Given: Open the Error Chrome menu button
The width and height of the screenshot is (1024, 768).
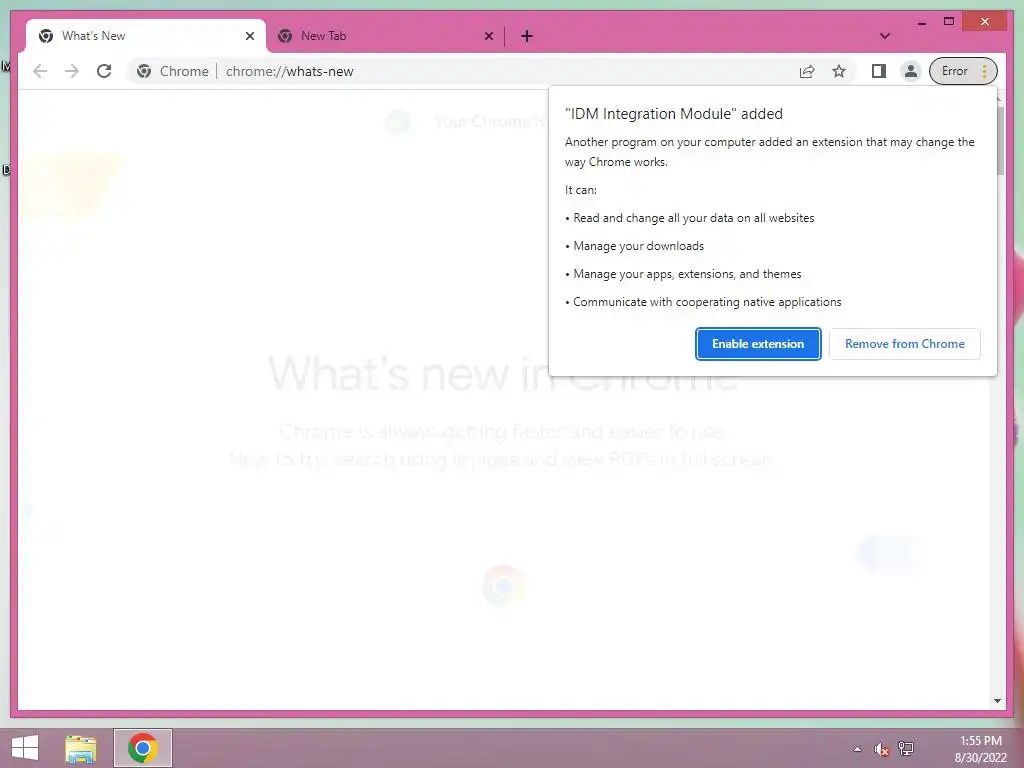Looking at the screenshot, I should coord(963,71).
